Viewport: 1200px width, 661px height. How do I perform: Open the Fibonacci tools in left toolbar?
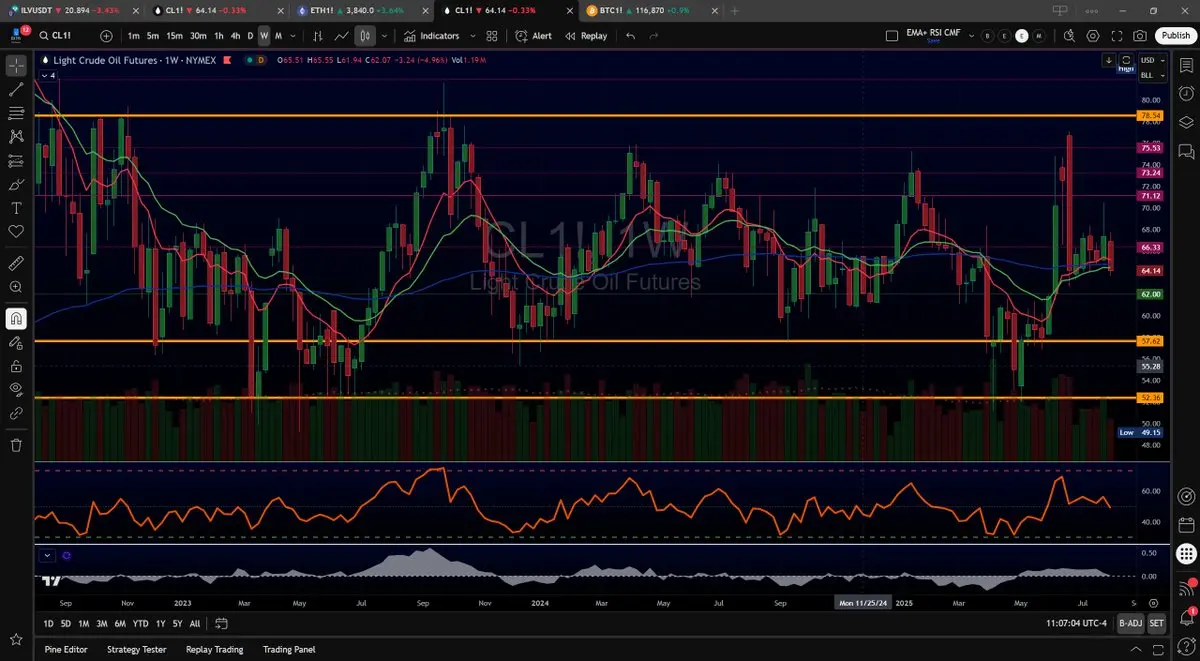coord(16,113)
